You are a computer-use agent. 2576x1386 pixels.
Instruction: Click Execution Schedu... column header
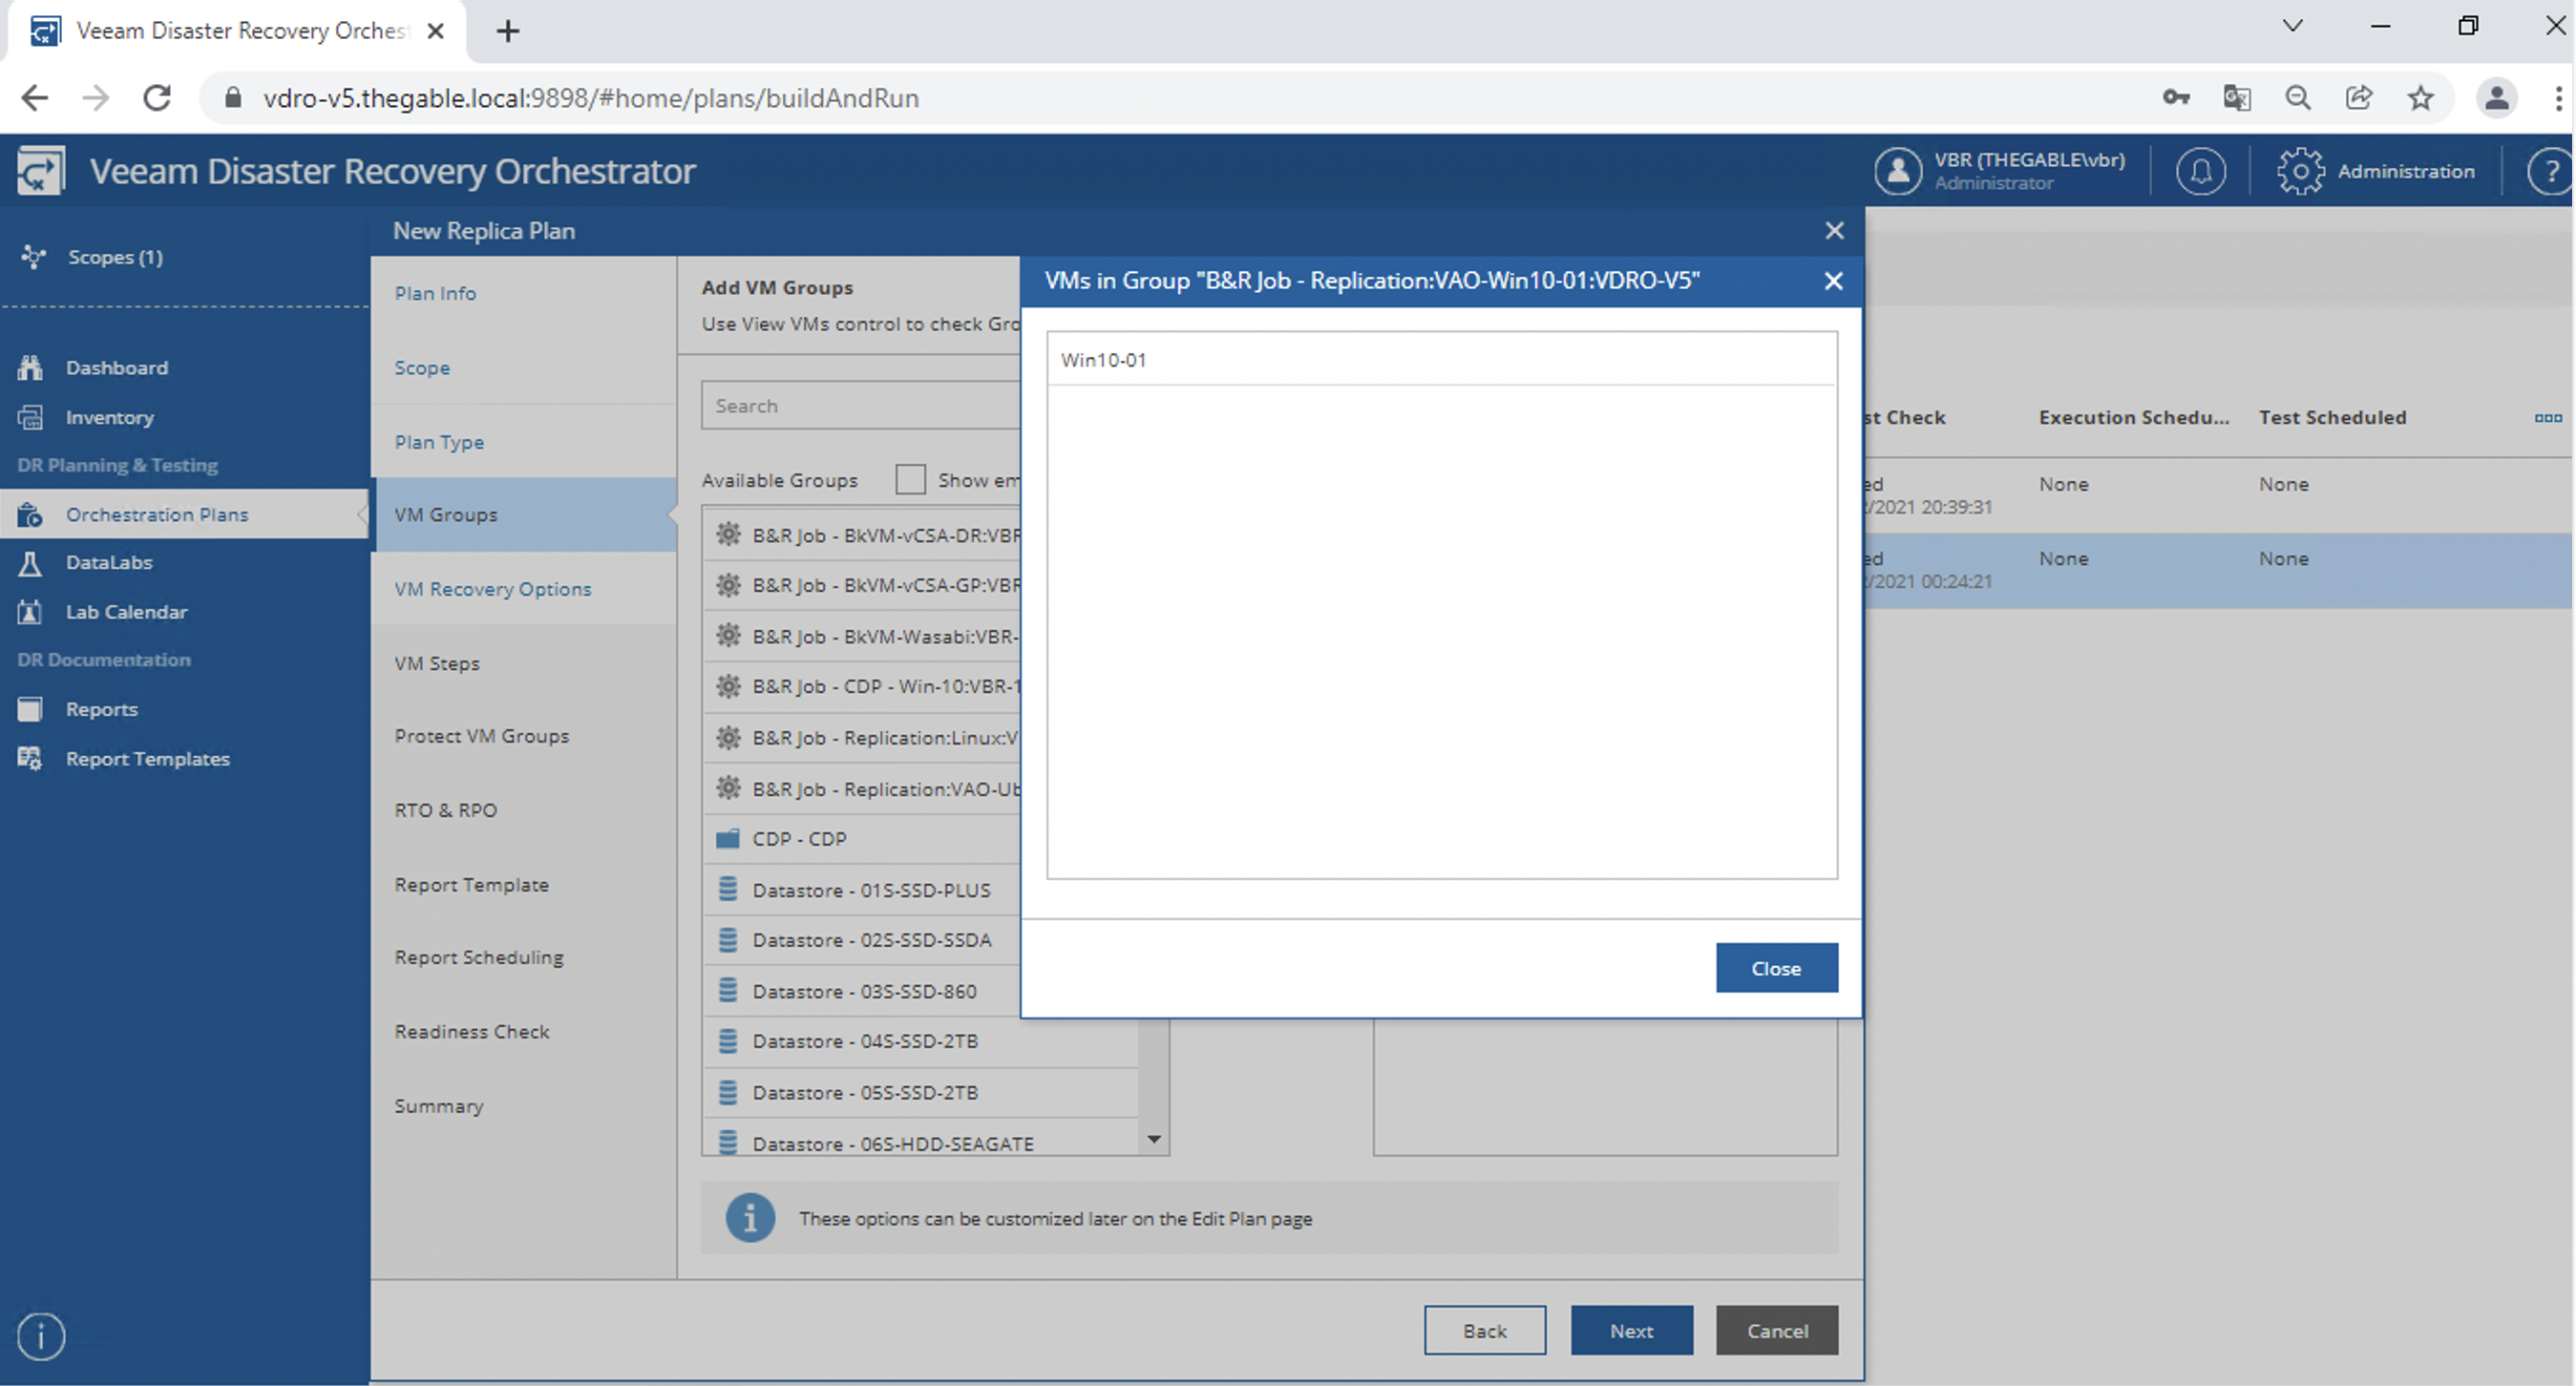(2134, 418)
